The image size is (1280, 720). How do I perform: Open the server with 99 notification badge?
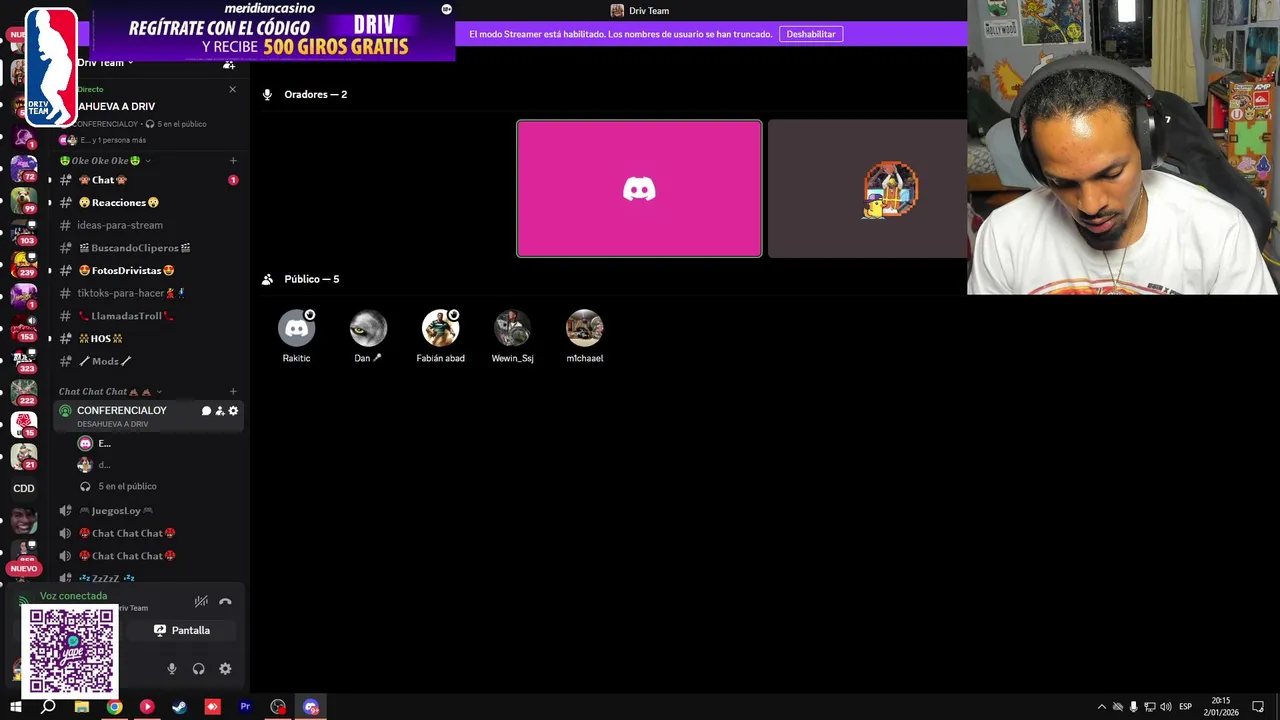coord(24,199)
